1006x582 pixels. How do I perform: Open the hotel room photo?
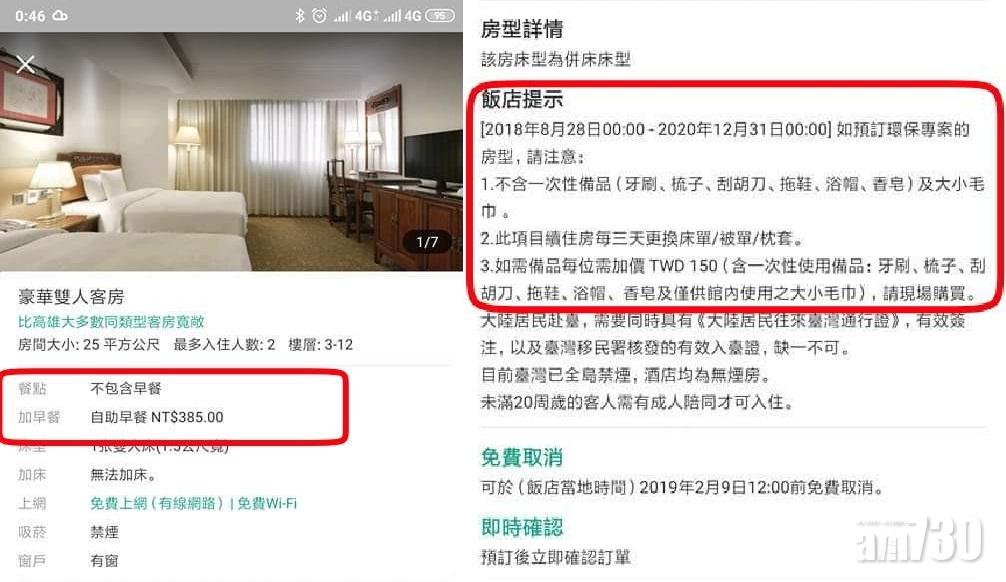pos(231,151)
